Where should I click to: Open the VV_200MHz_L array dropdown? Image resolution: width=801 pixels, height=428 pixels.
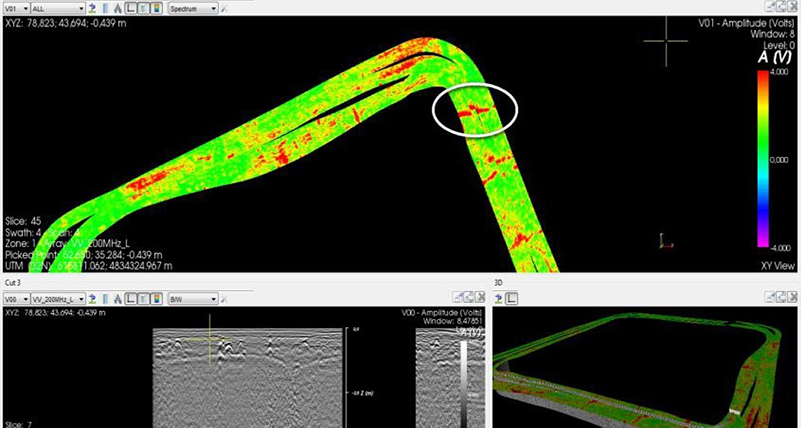[58, 298]
